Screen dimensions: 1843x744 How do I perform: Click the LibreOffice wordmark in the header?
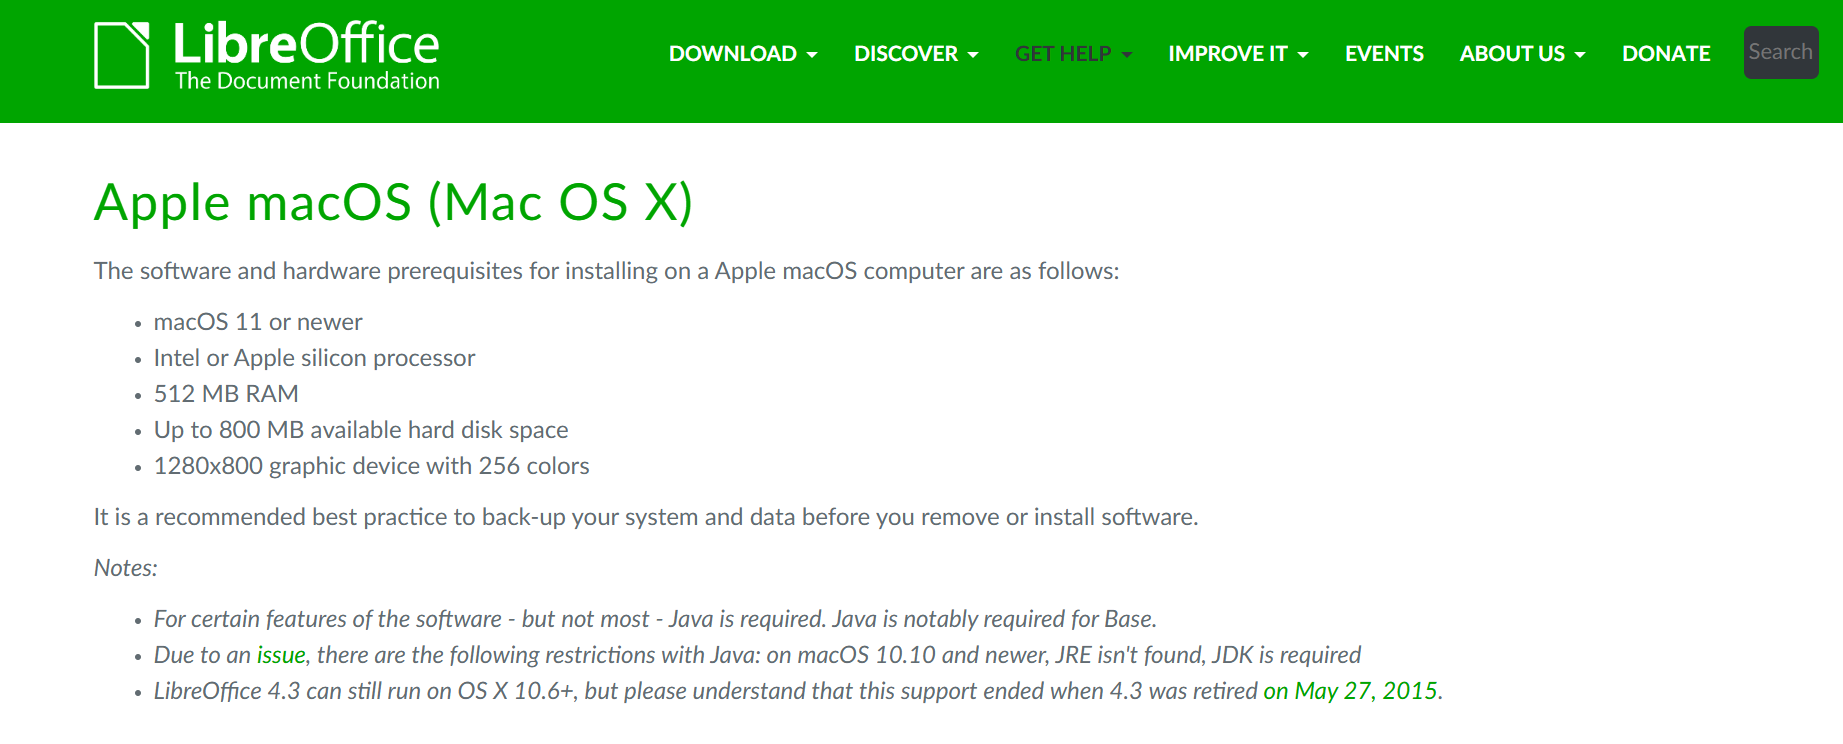306,44
